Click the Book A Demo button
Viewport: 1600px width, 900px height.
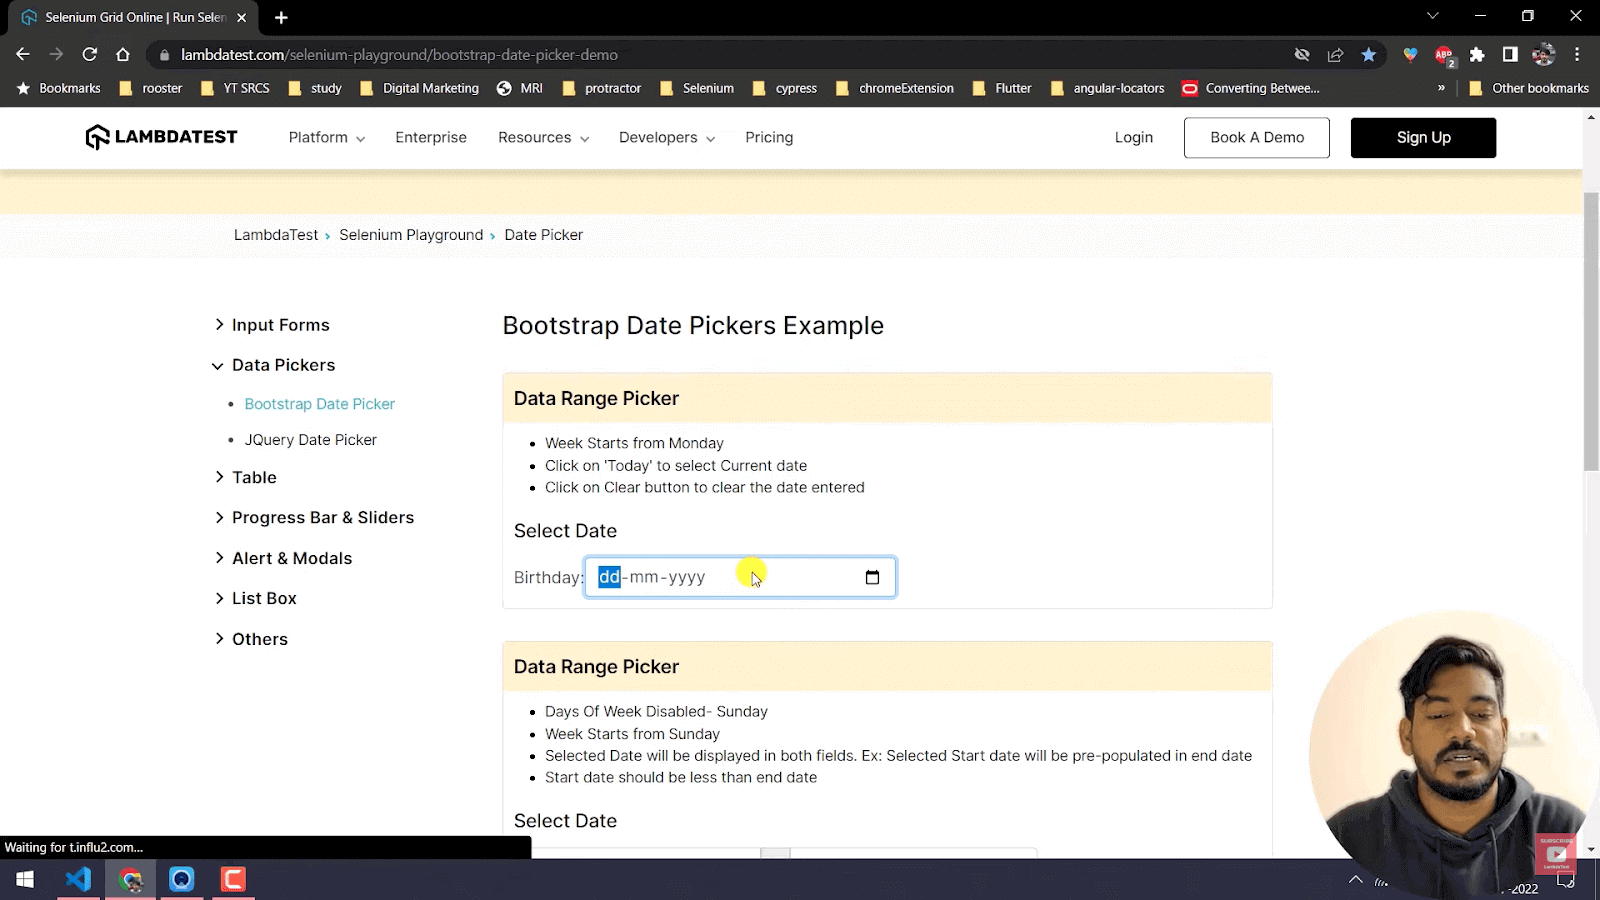tap(1257, 137)
